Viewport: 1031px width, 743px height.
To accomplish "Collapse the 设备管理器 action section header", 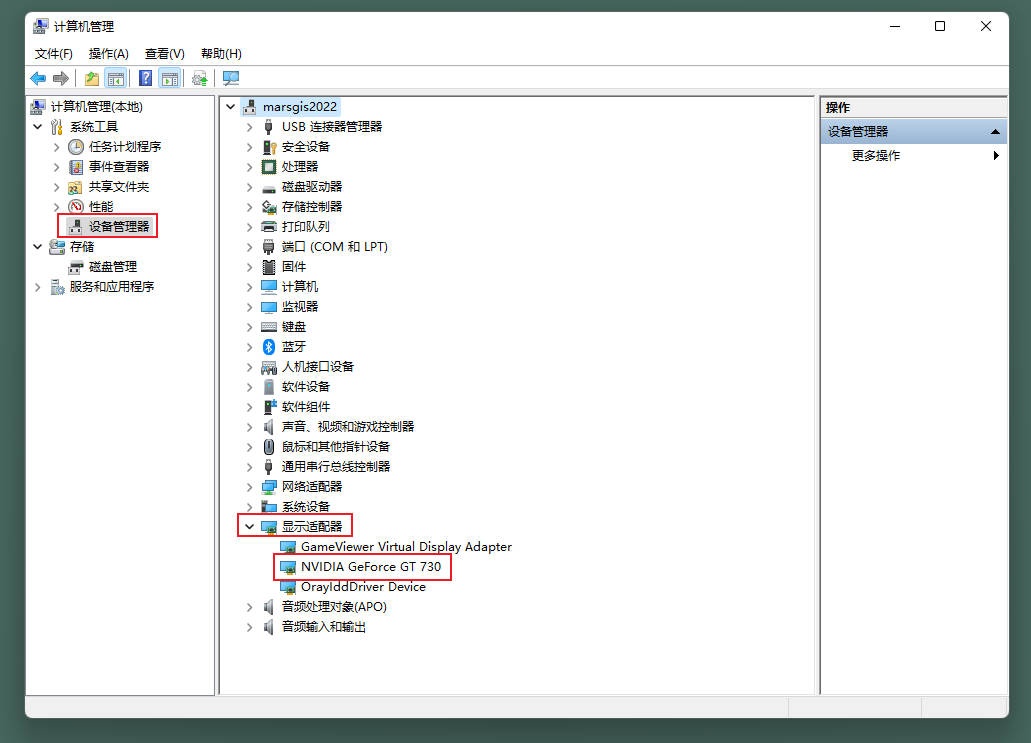I will click(x=995, y=131).
